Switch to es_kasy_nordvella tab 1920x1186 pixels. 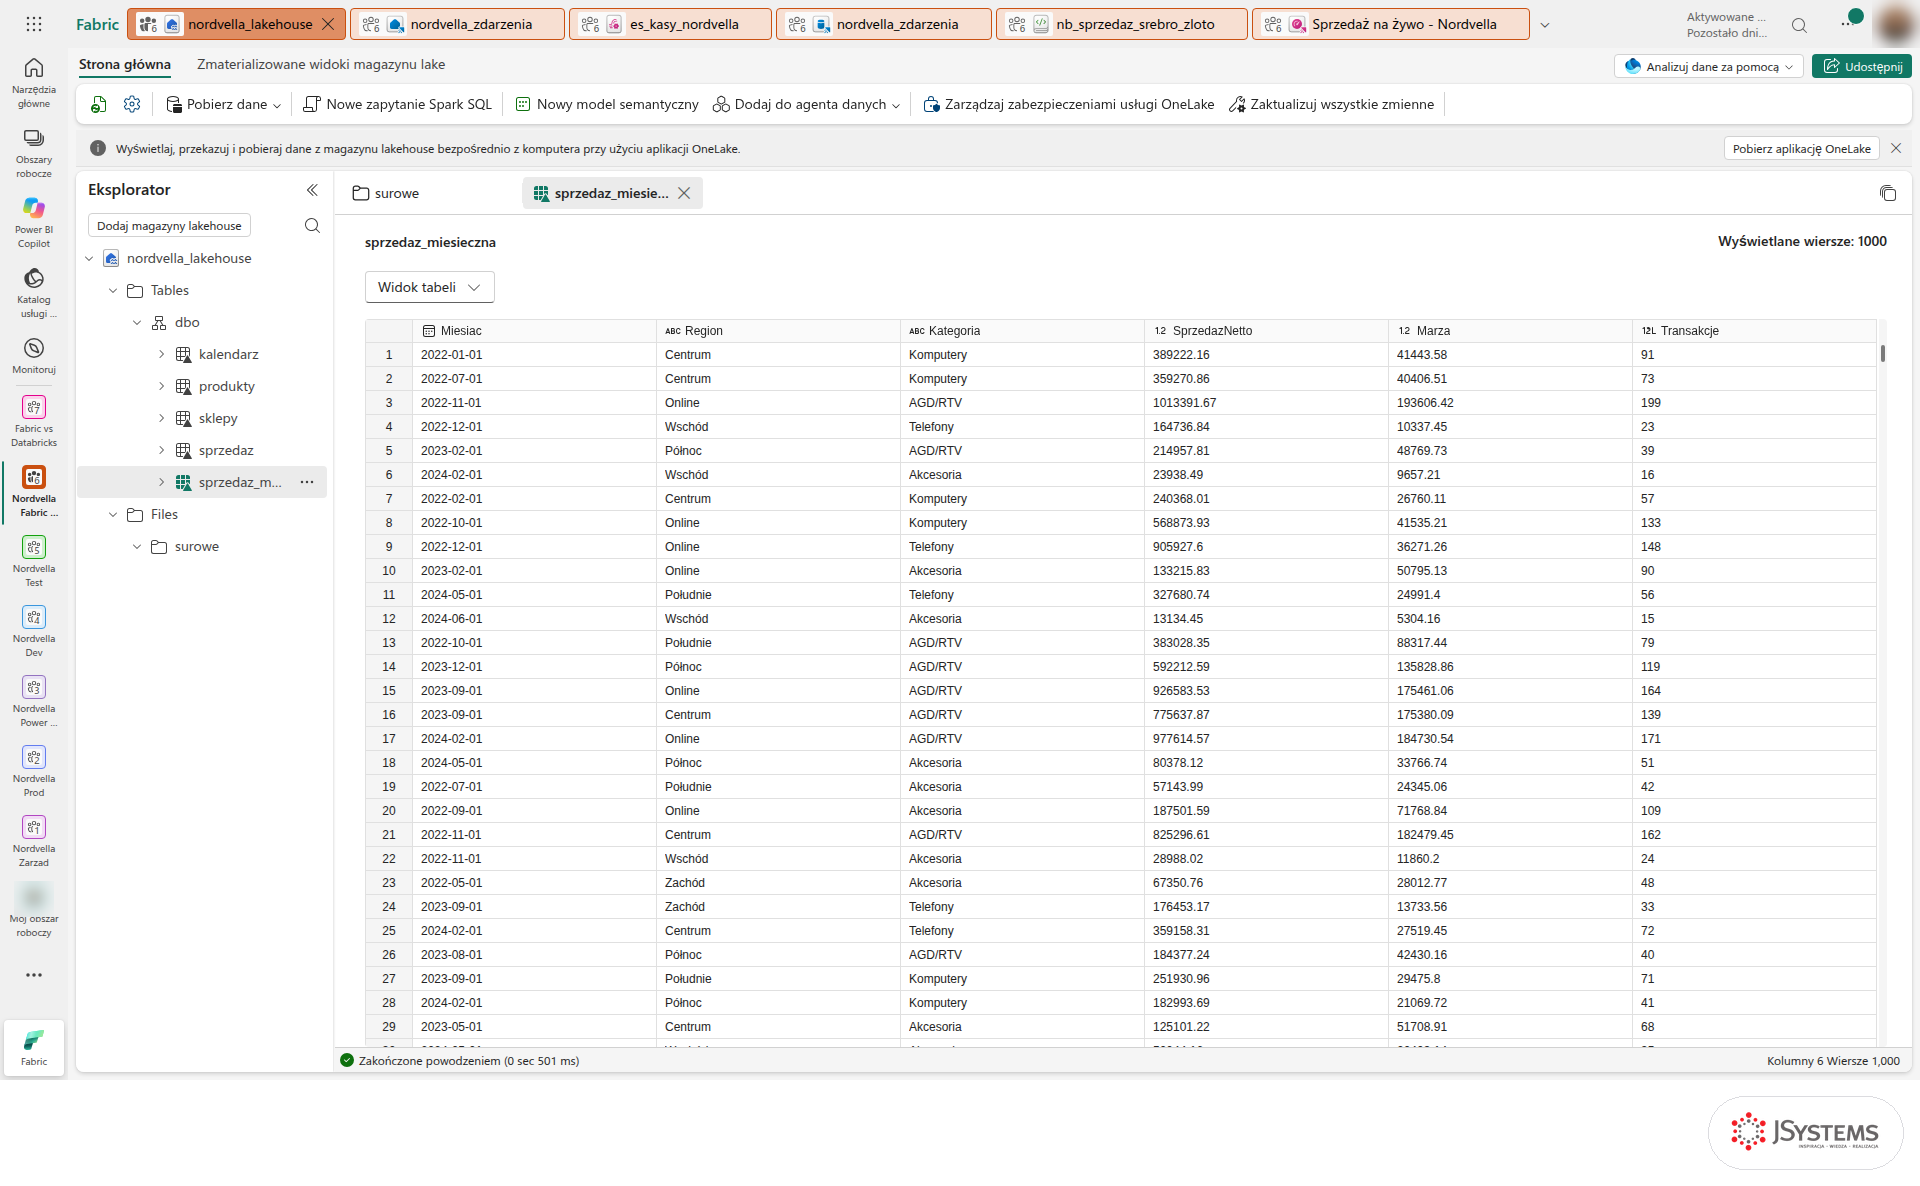(x=670, y=24)
